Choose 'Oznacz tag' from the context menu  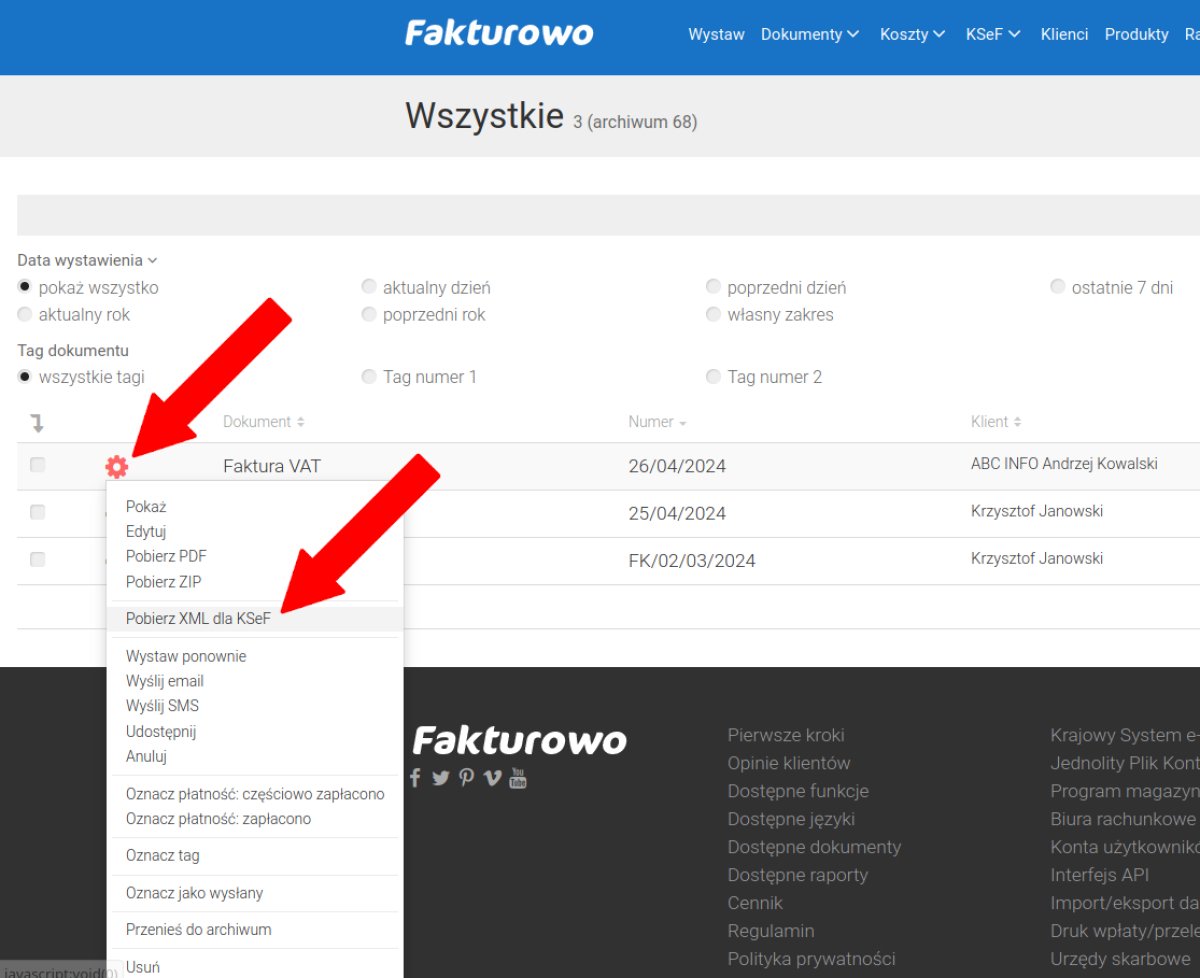163,856
